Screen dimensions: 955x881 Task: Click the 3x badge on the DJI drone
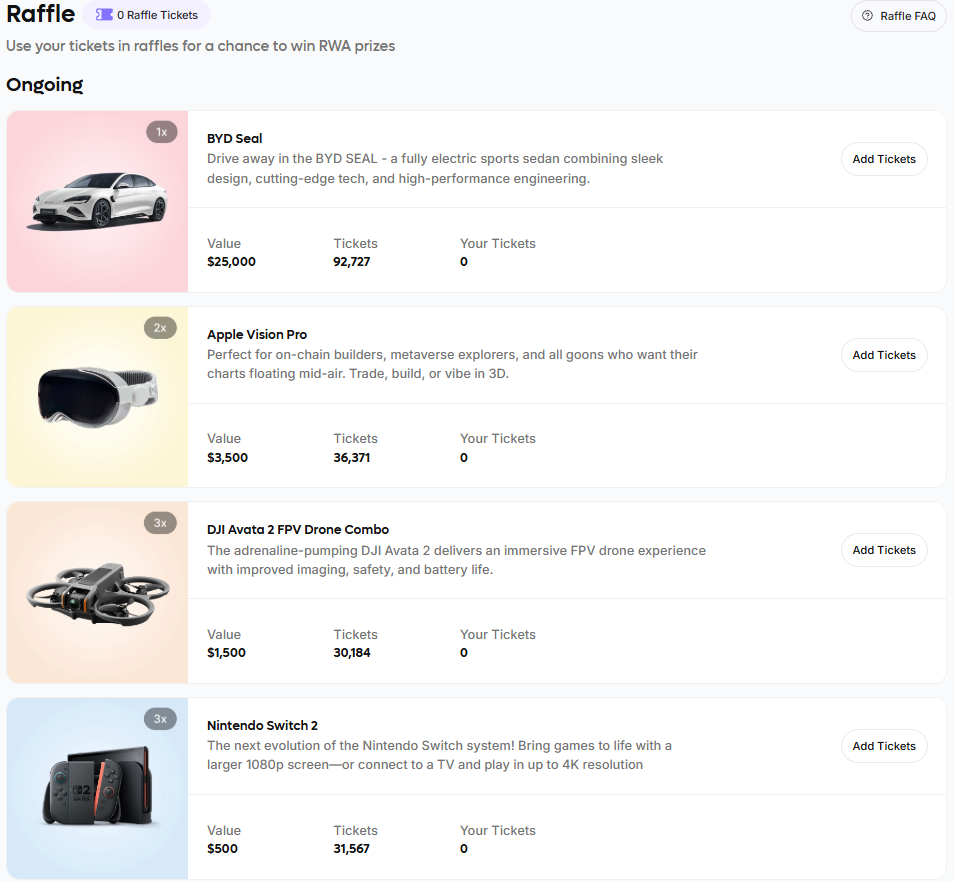click(x=160, y=523)
